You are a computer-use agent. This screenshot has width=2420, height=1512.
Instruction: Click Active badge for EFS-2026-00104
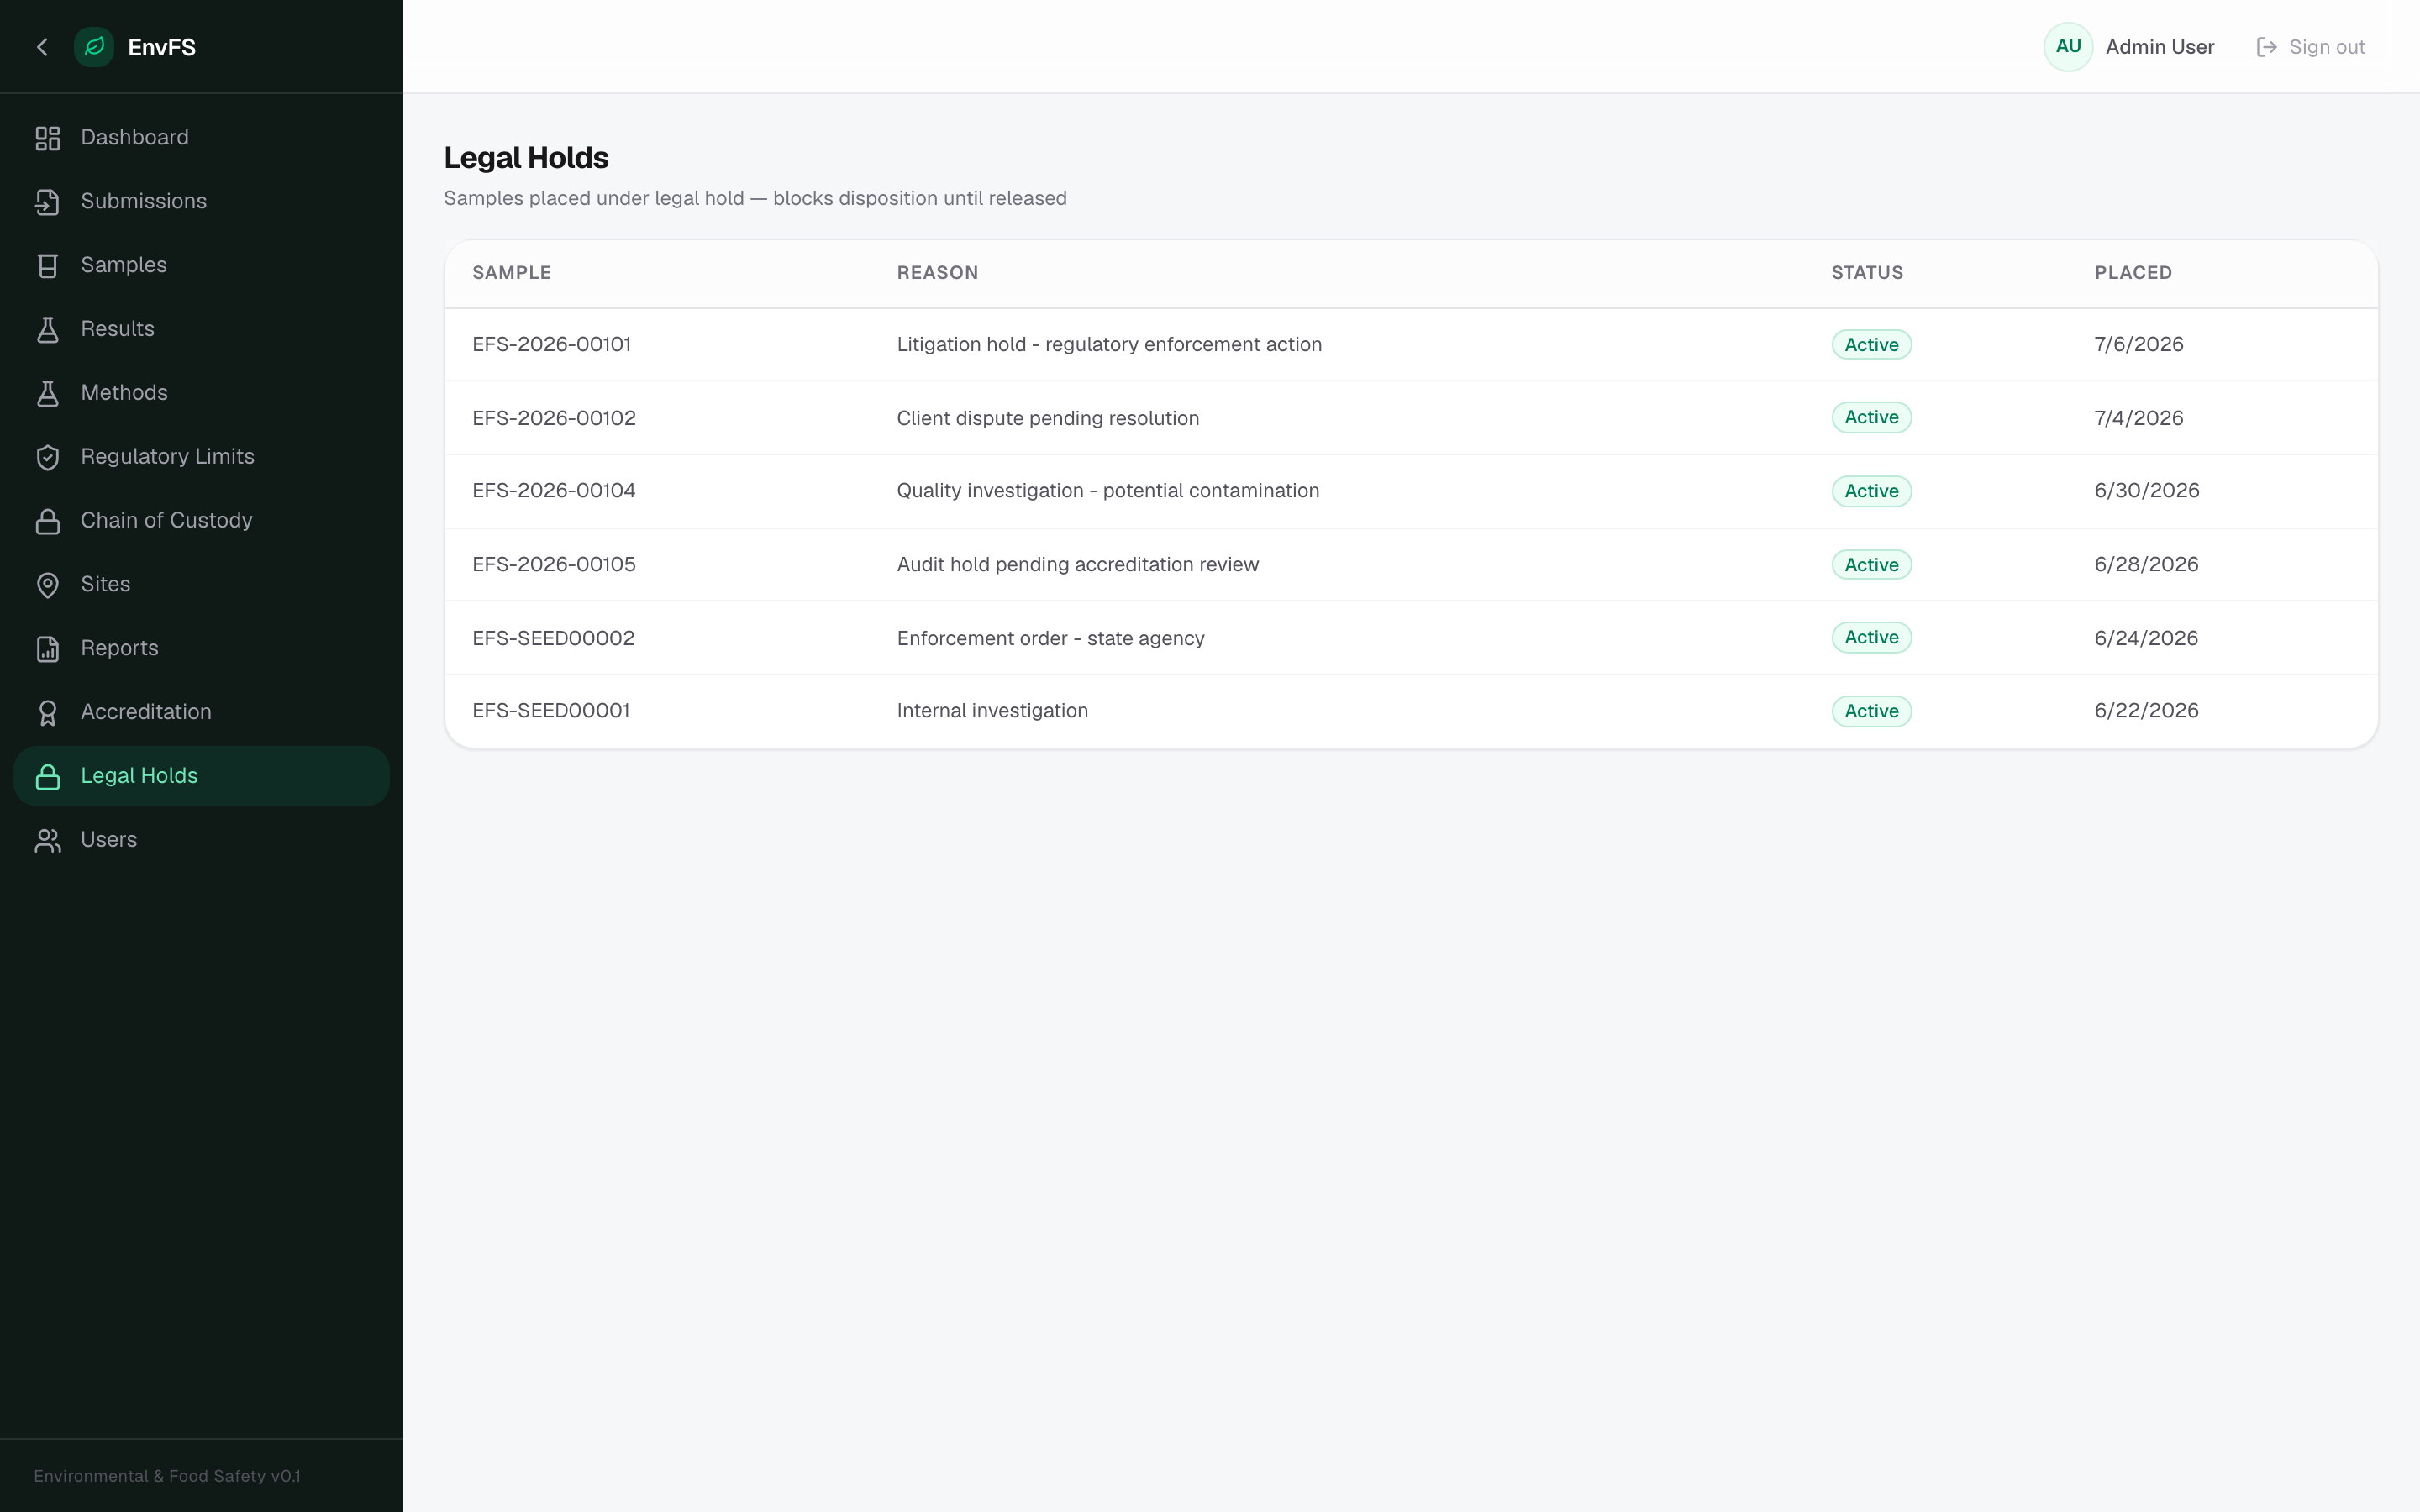[x=1871, y=491]
